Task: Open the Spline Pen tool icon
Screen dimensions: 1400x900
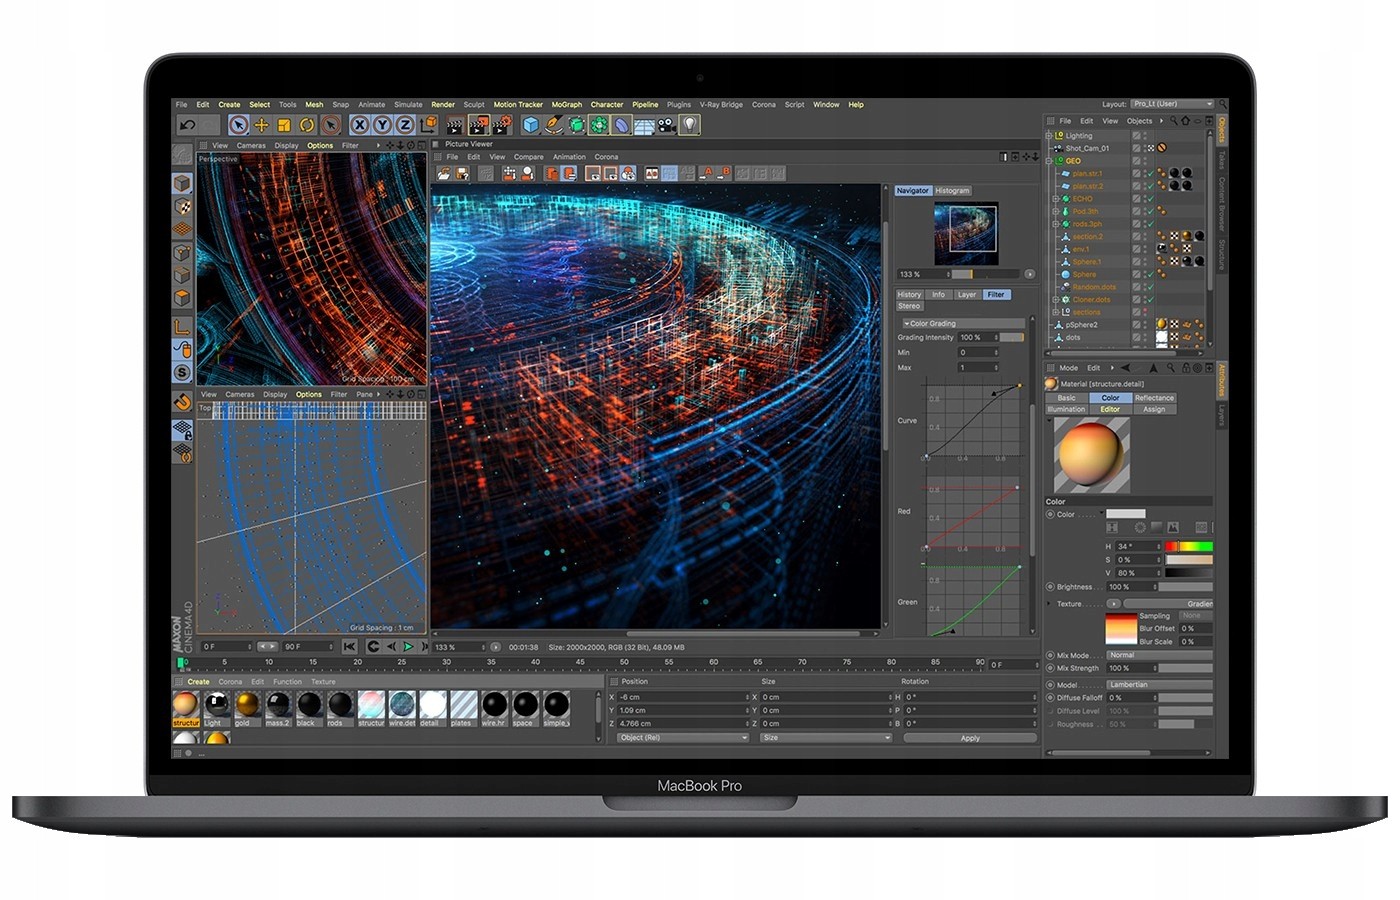Action: 554,125
